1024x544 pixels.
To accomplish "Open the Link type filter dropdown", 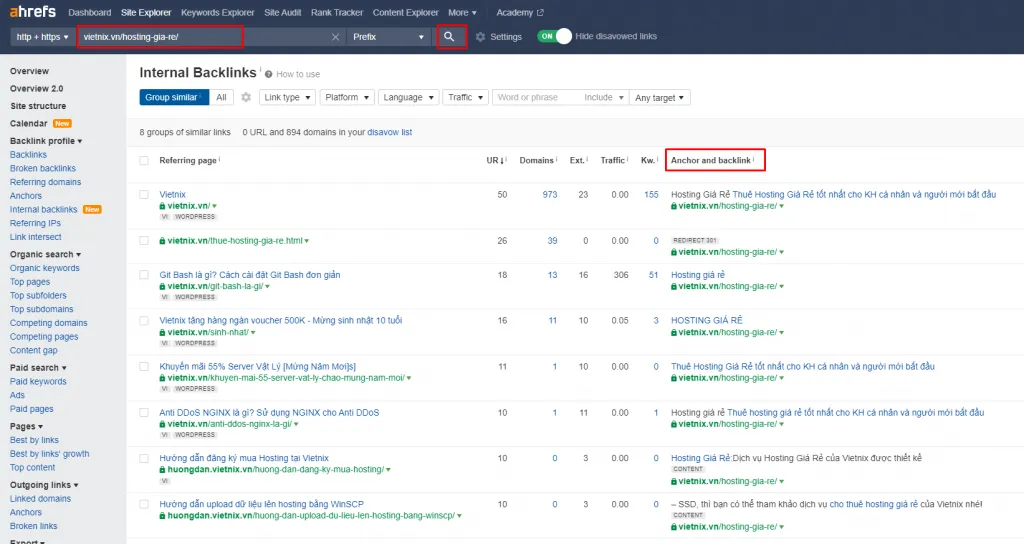I will pos(287,97).
